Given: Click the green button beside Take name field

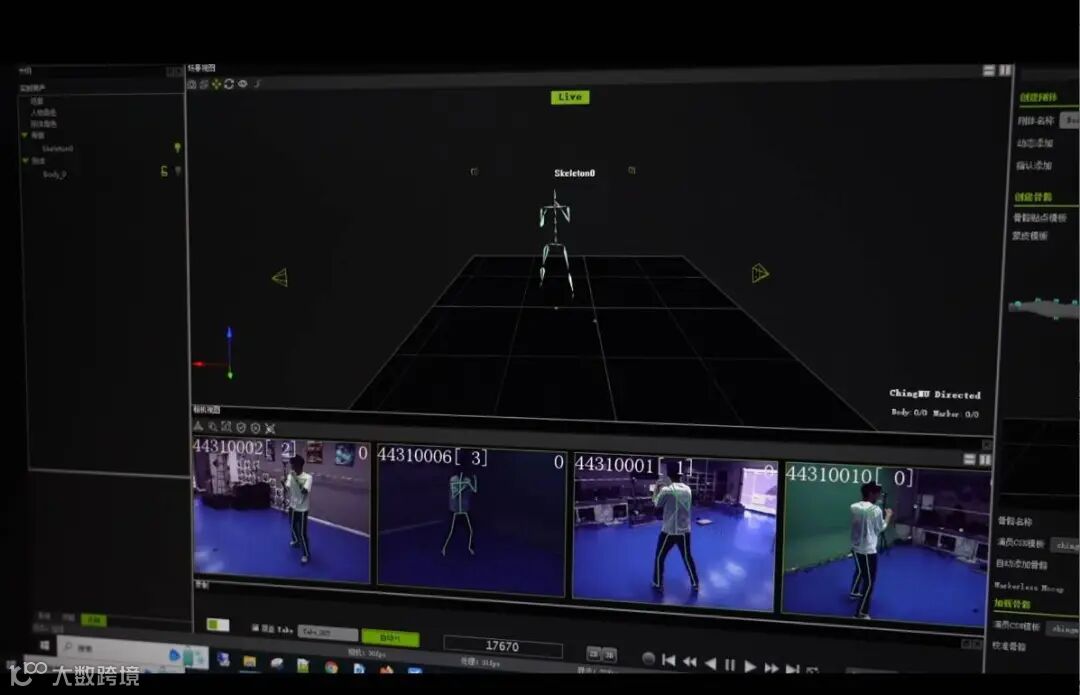Looking at the screenshot, I should click(390, 637).
